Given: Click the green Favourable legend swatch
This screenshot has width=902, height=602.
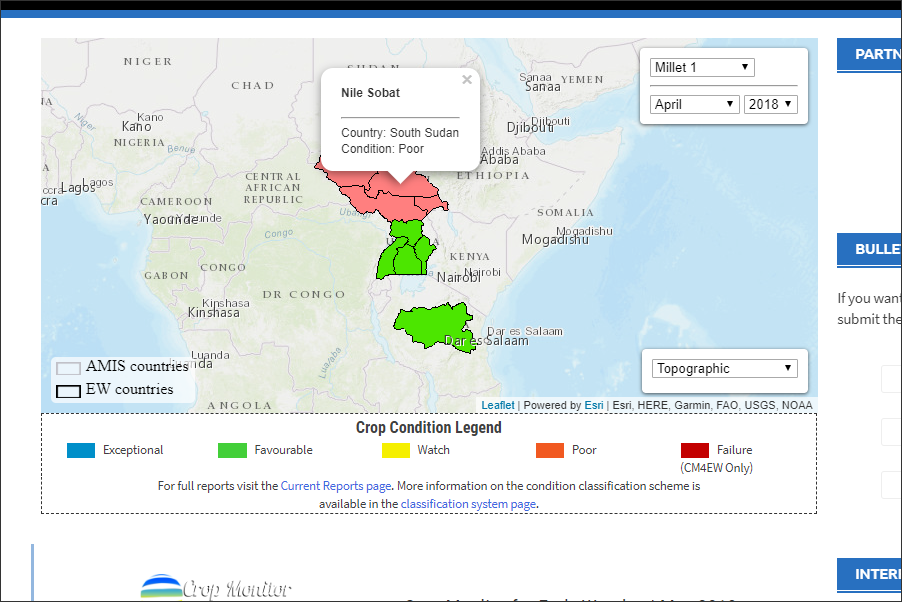Looking at the screenshot, I should click(x=232, y=450).
